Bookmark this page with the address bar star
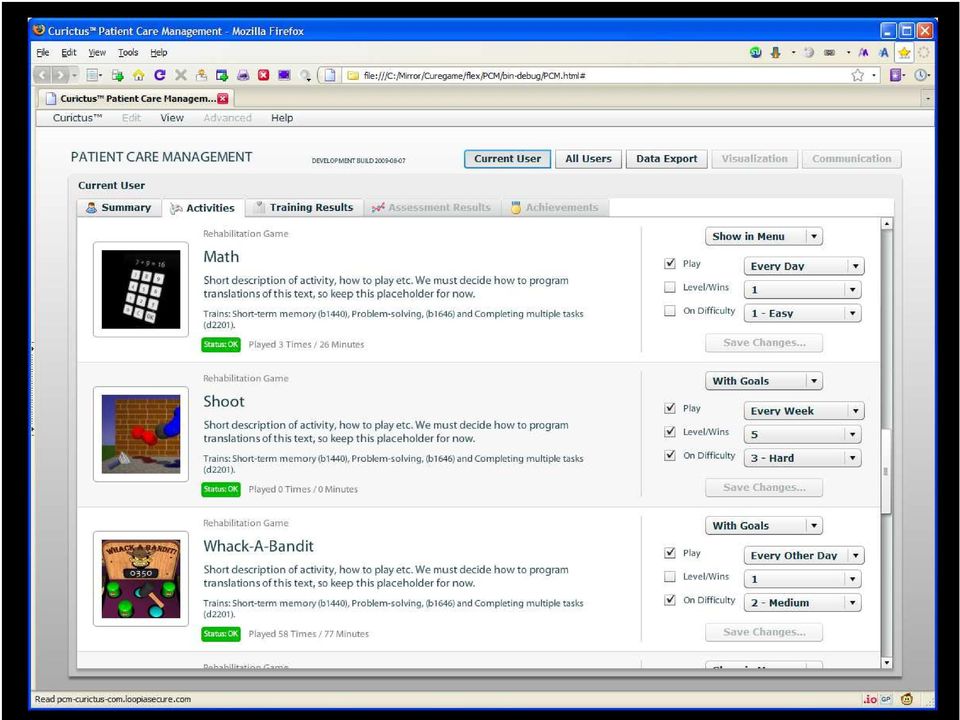Image resolution: width=960 pixels, height=720 pixels. tap(857, 75)
